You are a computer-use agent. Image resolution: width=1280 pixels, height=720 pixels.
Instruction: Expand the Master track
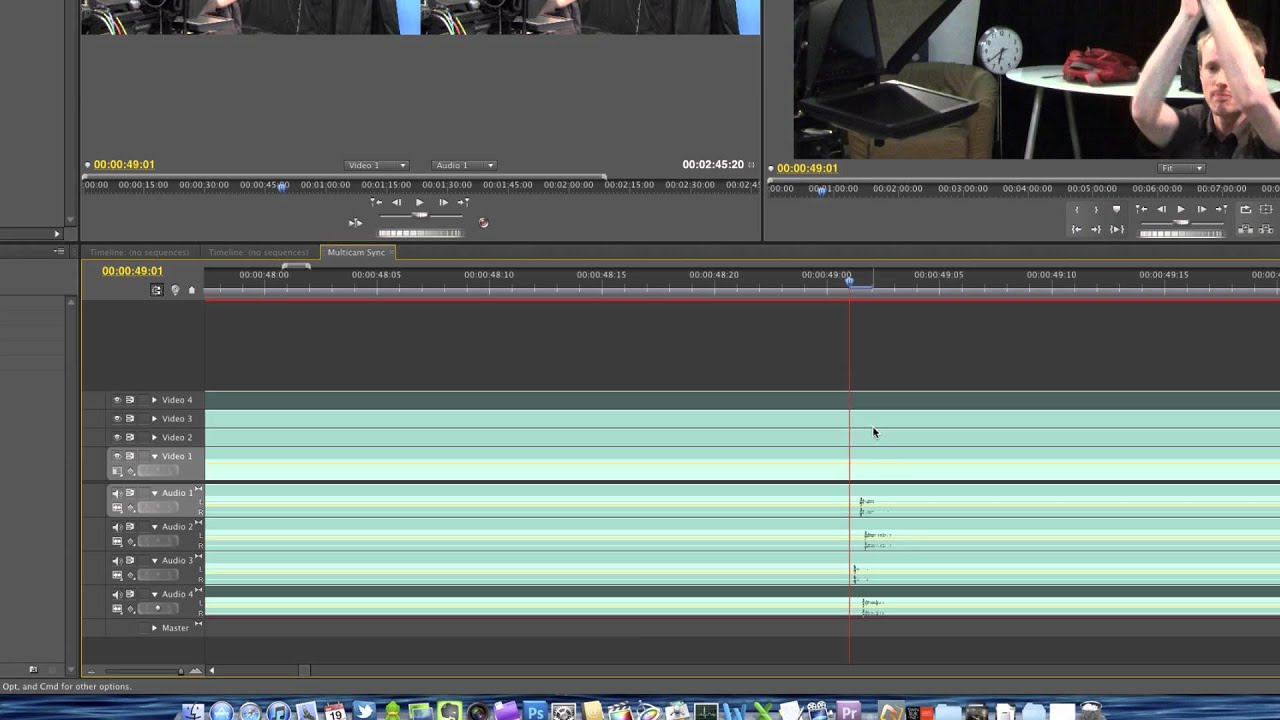click(154, 628)
